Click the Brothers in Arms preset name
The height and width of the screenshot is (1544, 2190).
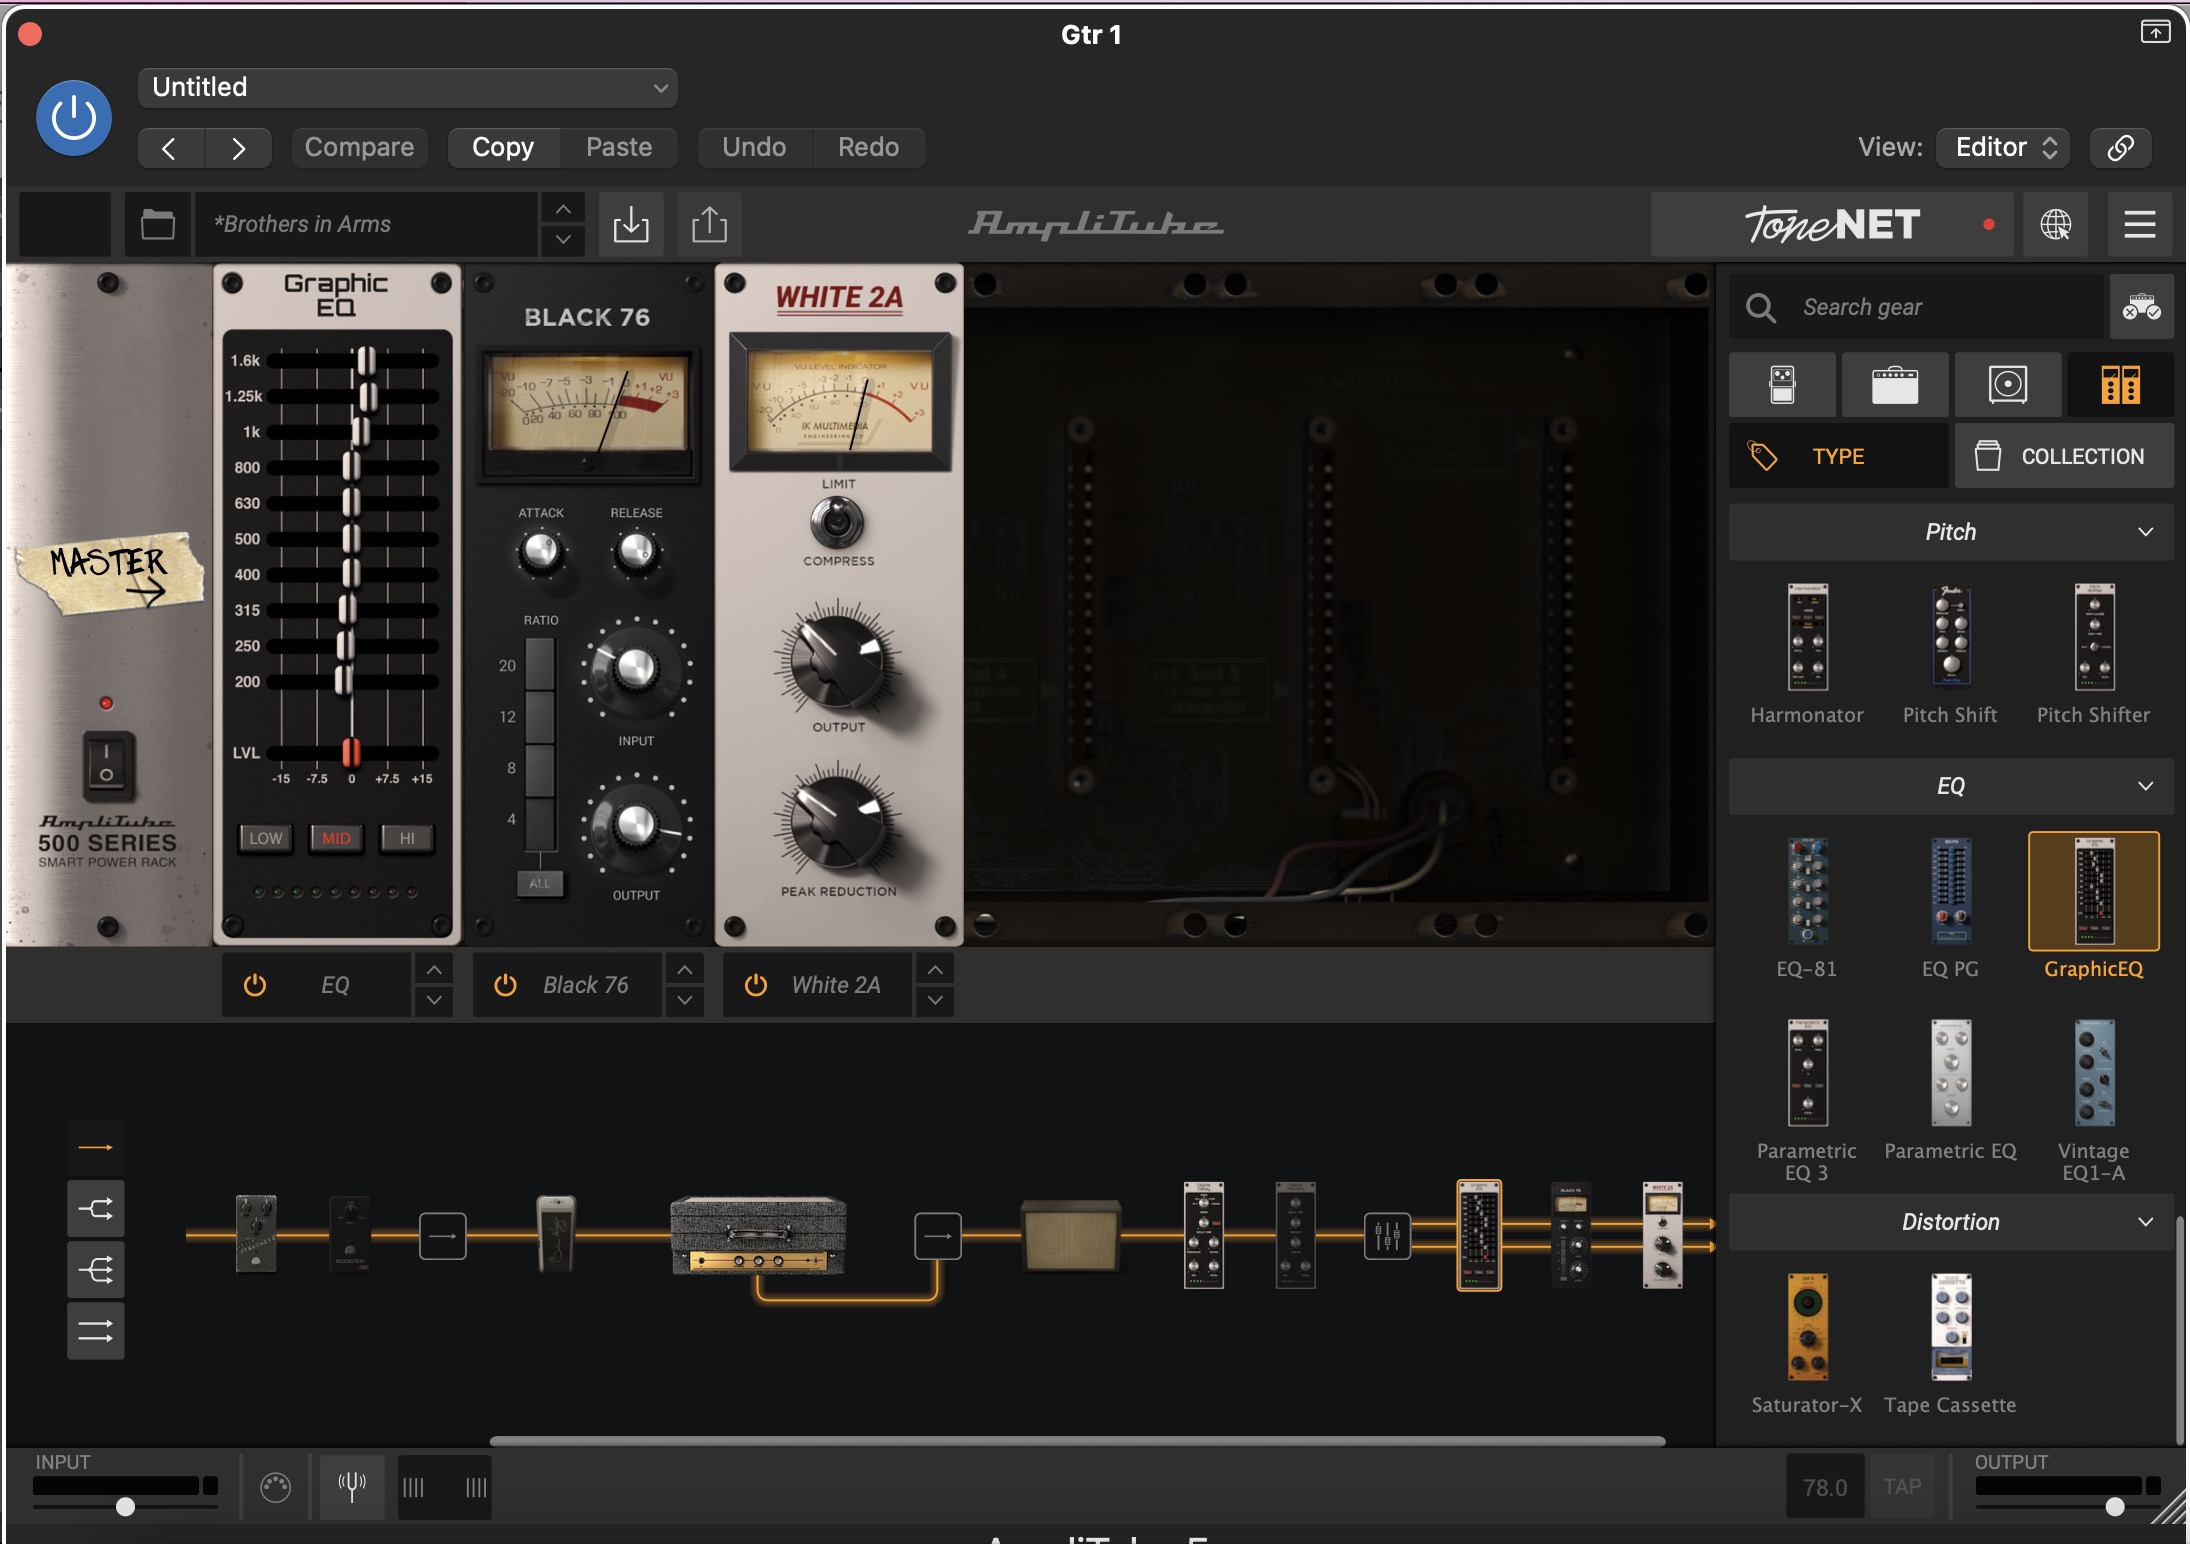pyautogui.click(x=366, y=224)
